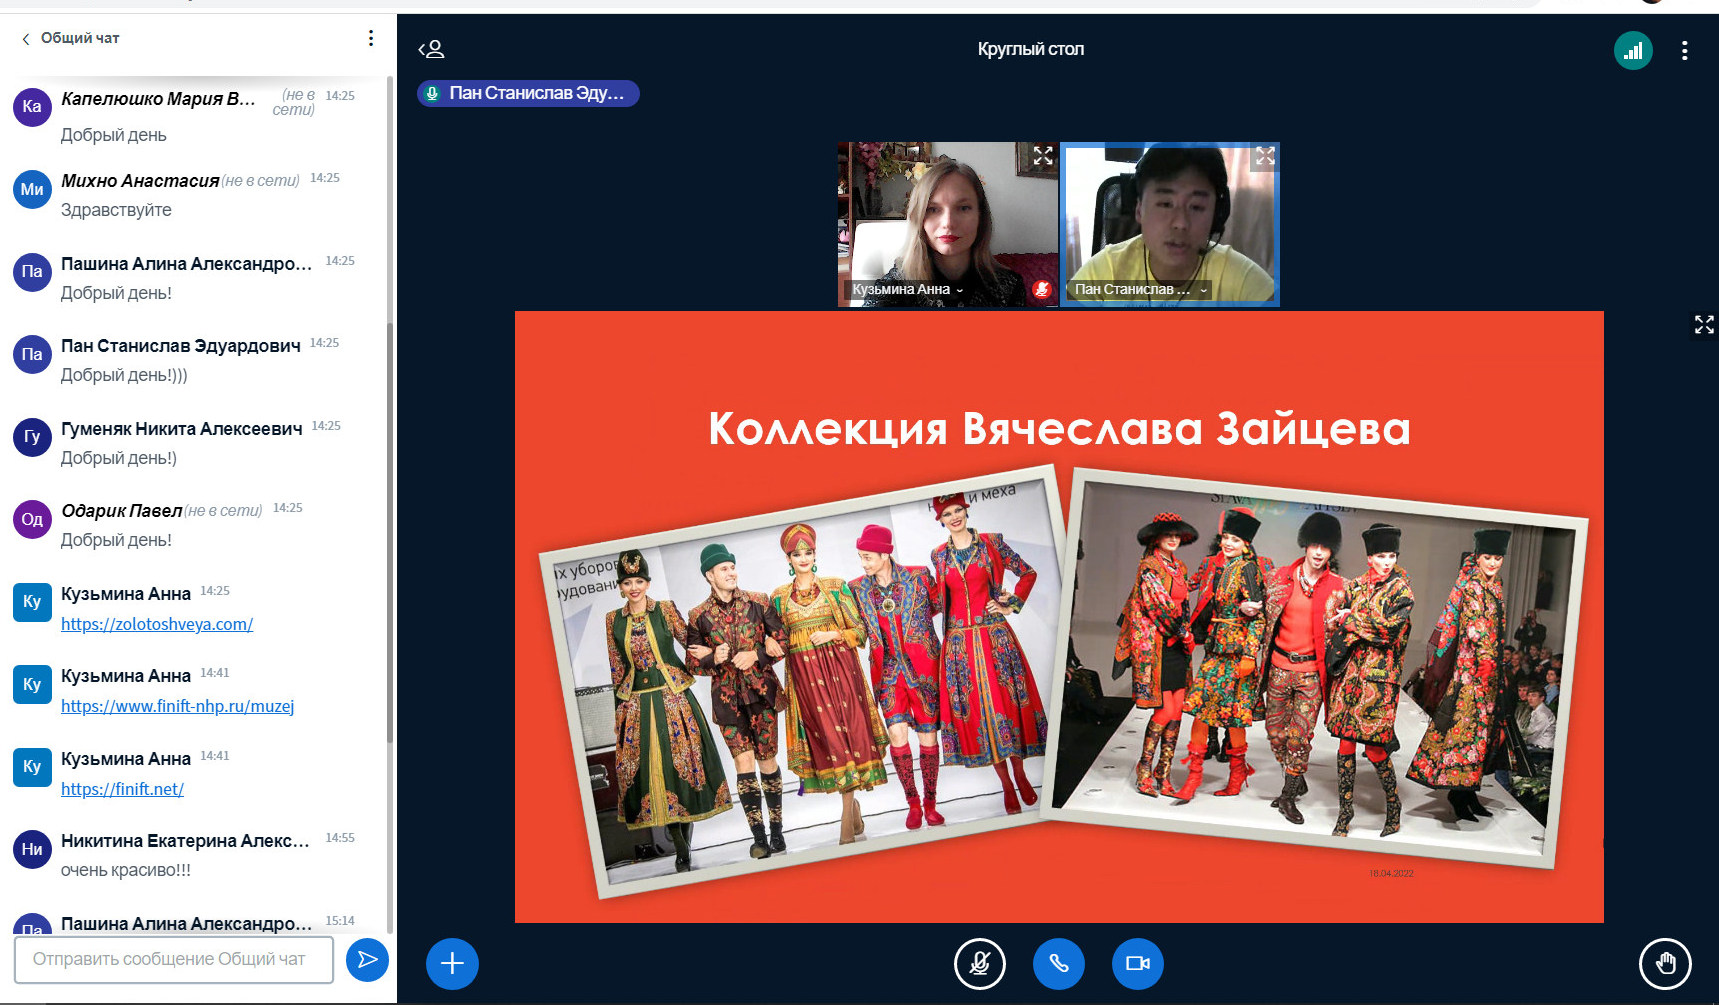
Task: Open Пан Станислав webcam name dropdown
Action: [1141, 290]
